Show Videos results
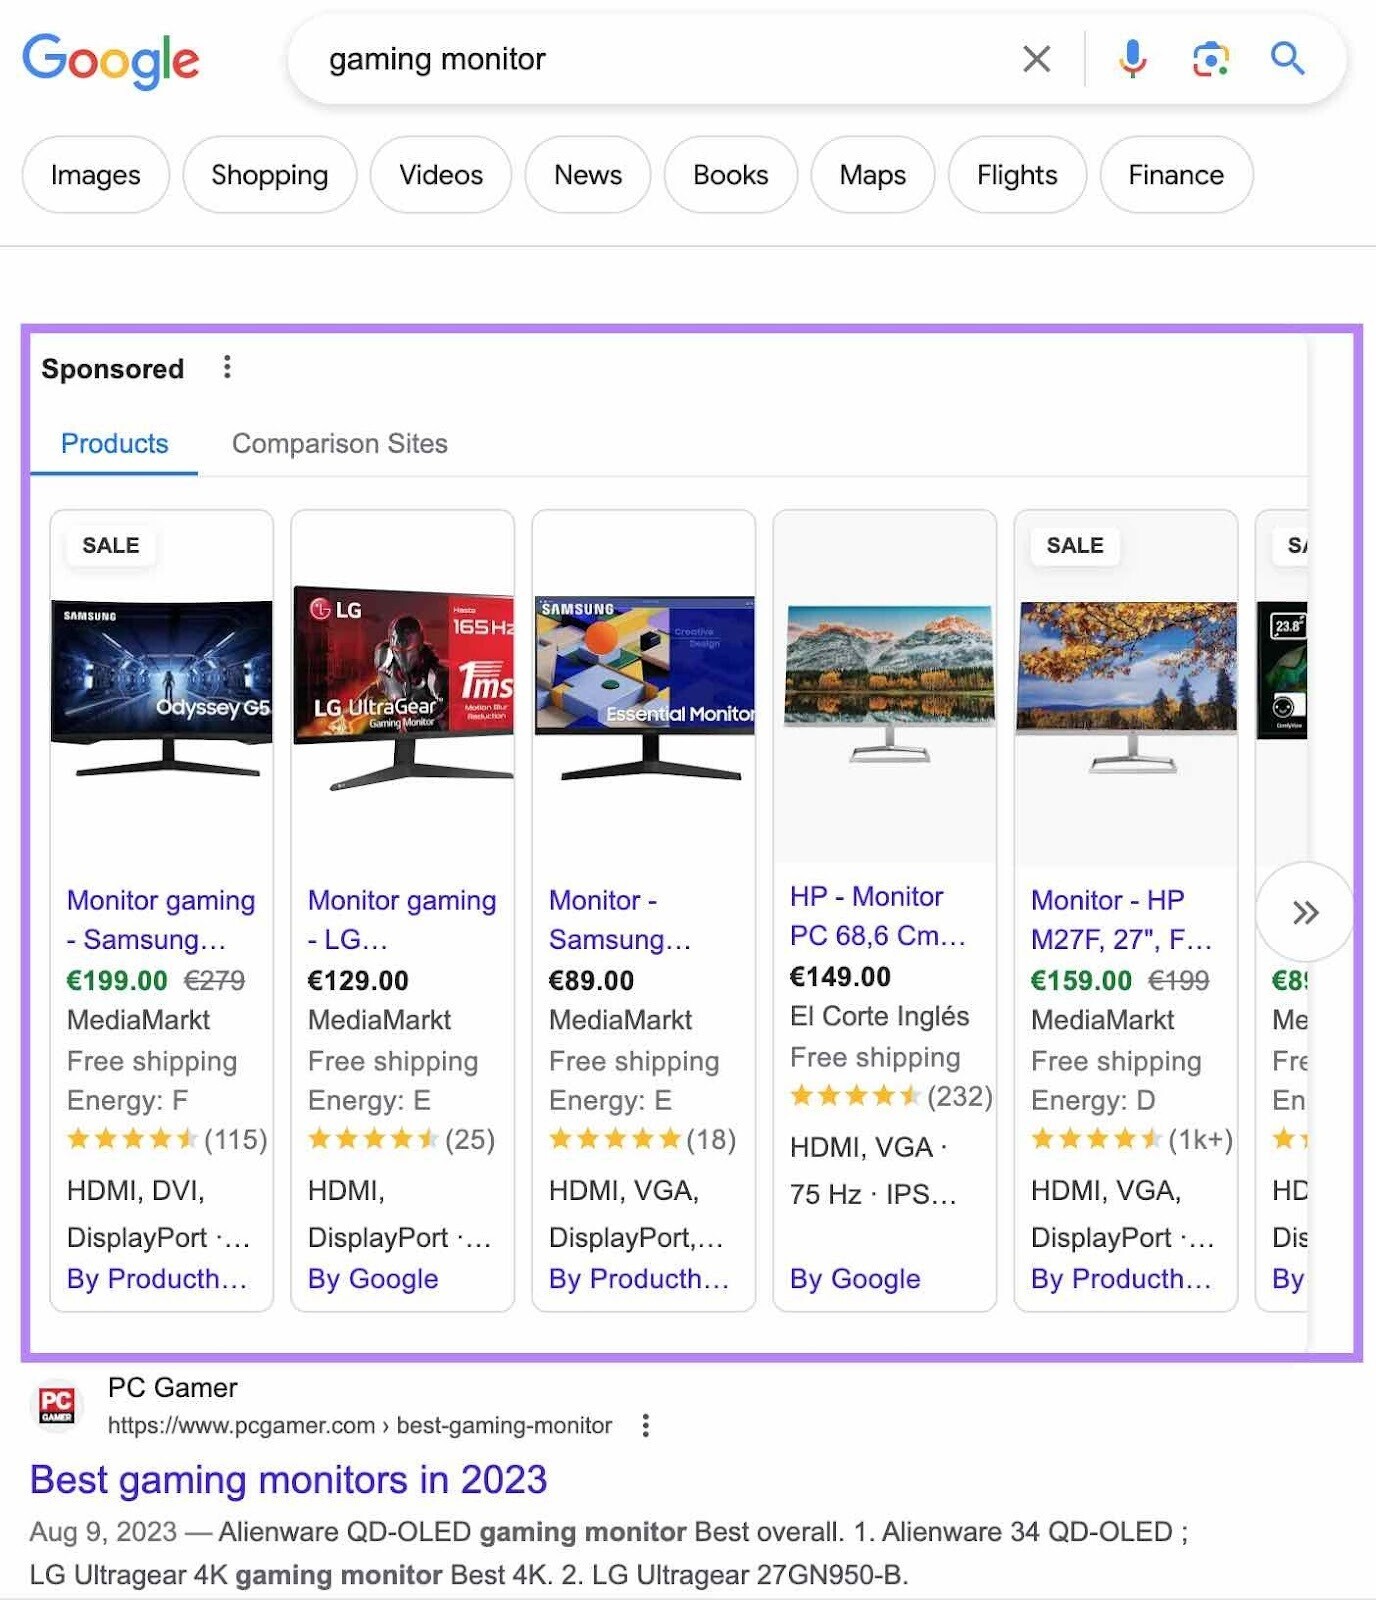The height and width of the screenshot is (1600, 1376). click(x=440, y=175)
